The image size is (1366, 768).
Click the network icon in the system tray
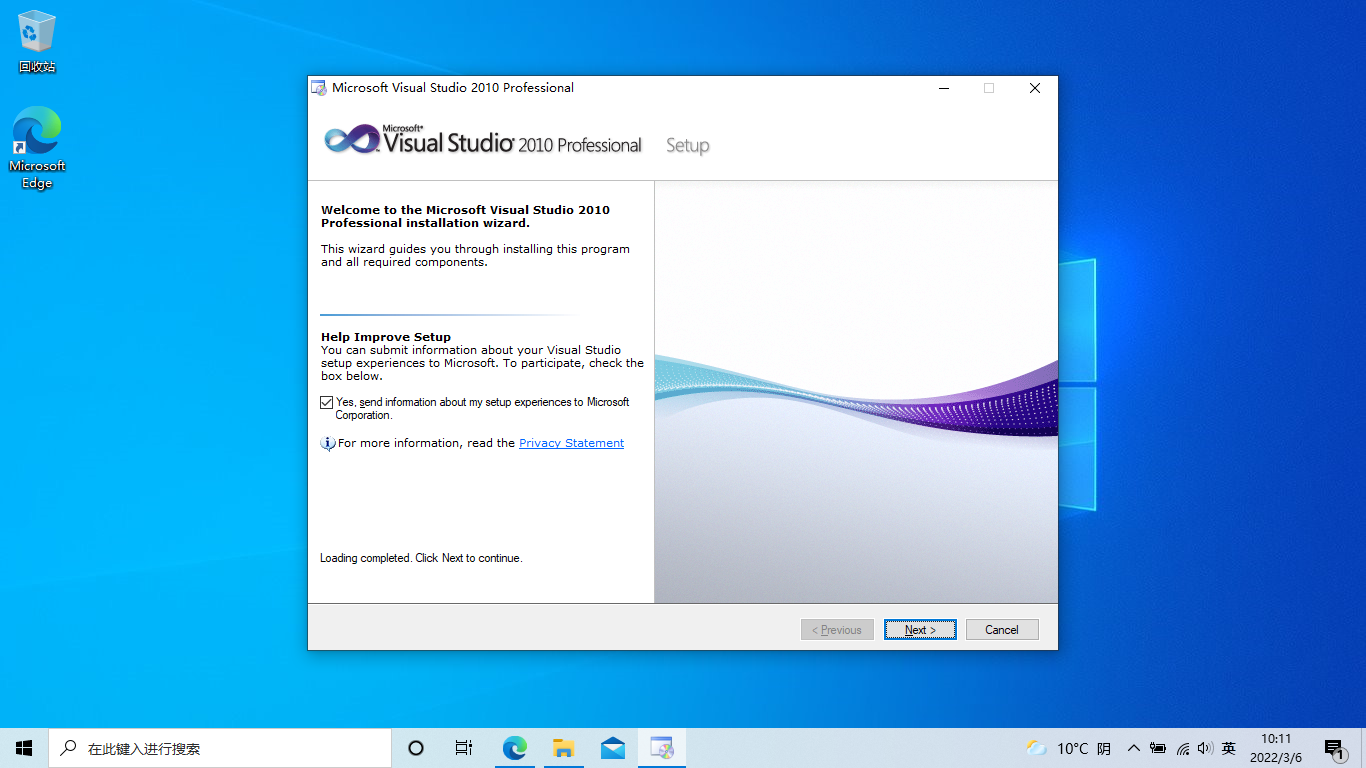click(x=1182, y=747)
